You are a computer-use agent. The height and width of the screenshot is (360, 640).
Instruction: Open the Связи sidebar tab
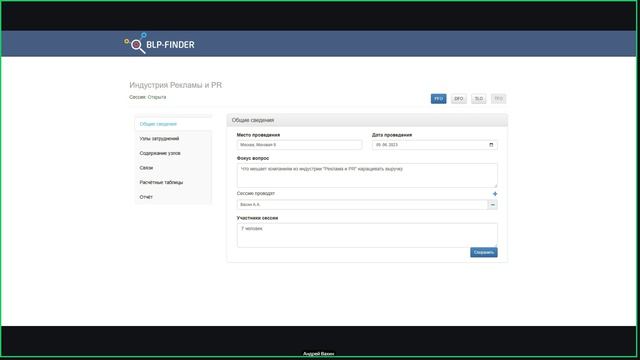(173, 168)
